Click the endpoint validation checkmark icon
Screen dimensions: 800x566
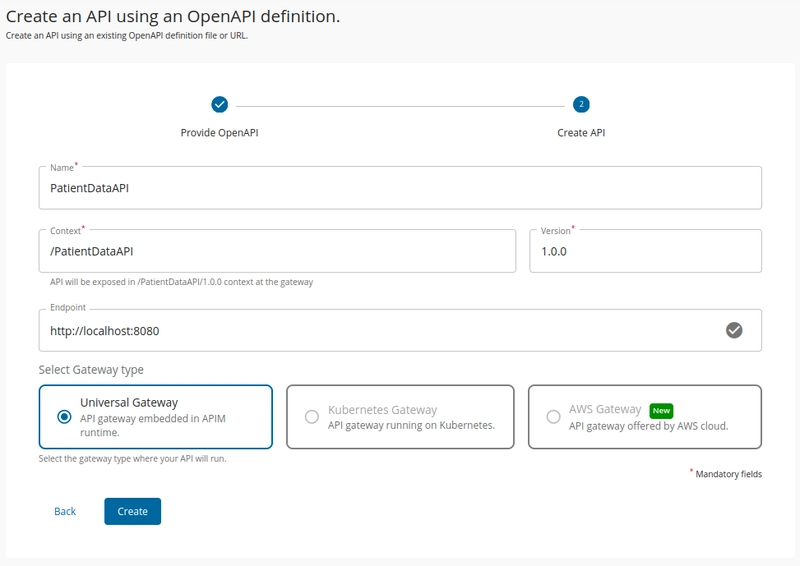click(734, 330)
